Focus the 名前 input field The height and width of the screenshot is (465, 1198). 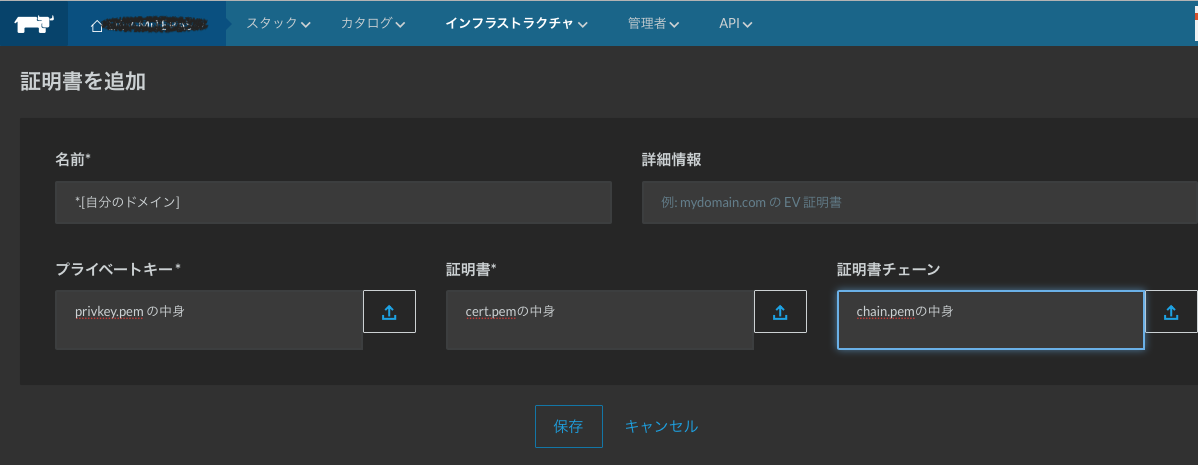point(333,202)
